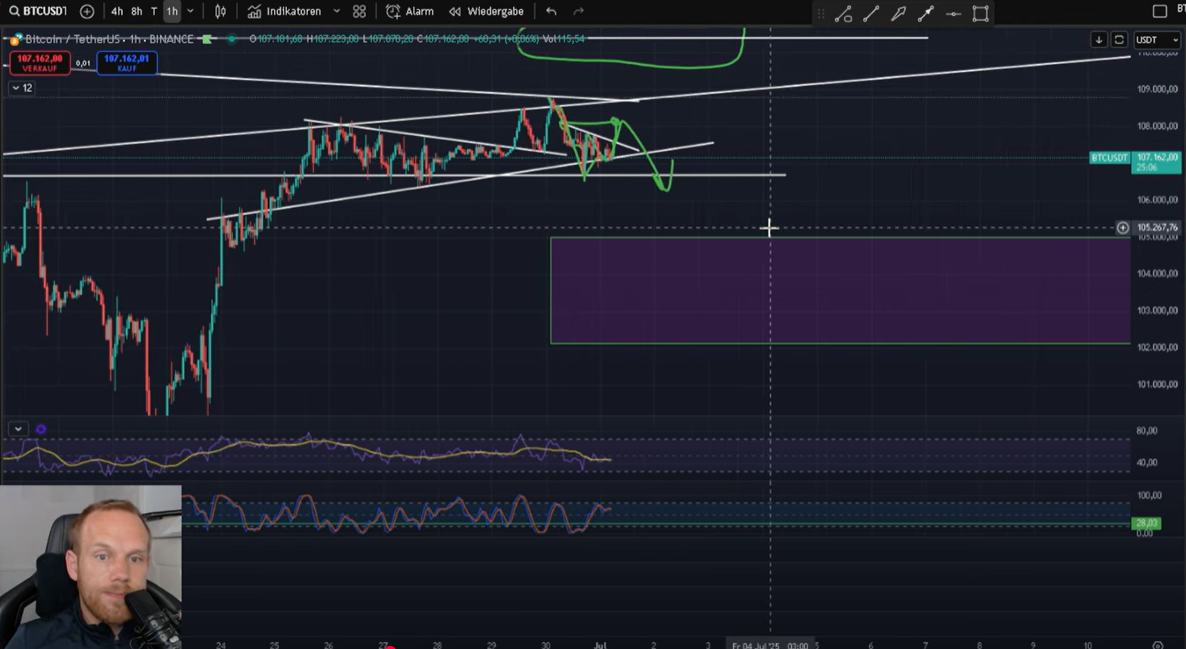Select the horizontal line tool
Screen dimensions: 1186x649
pyautogui.click(x=953, y=14)
